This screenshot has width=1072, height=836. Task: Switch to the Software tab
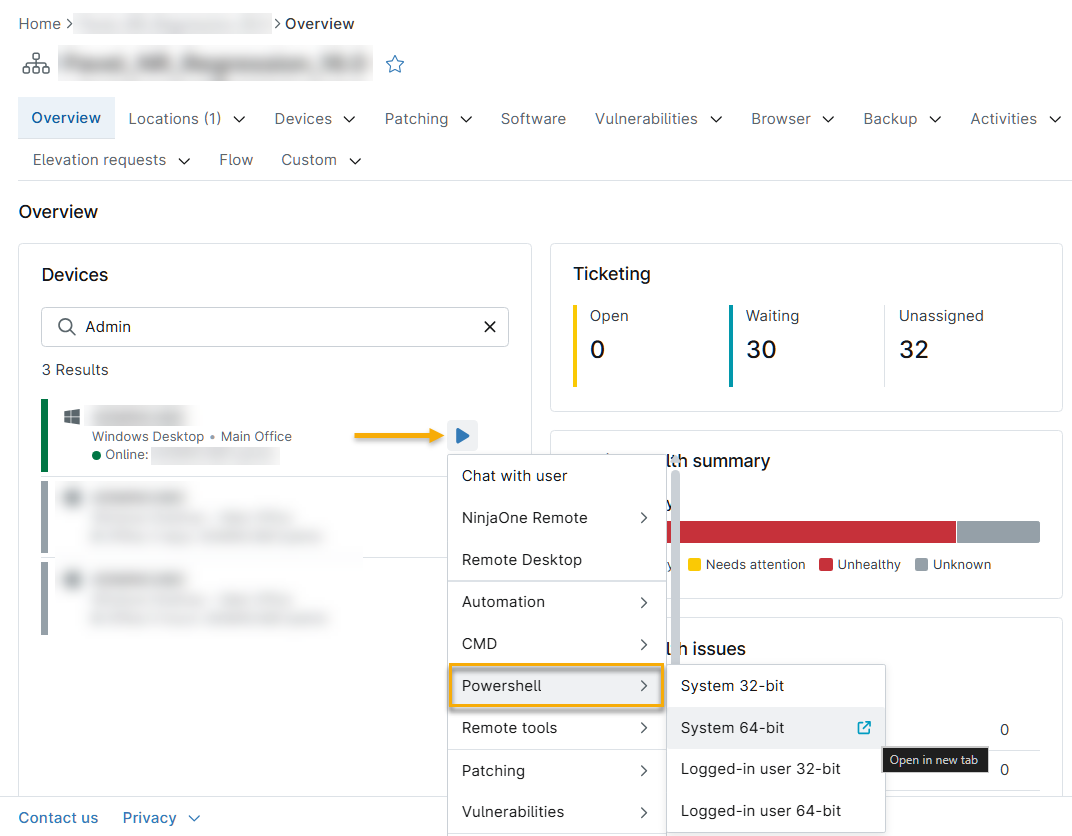(x=533, y=119)
